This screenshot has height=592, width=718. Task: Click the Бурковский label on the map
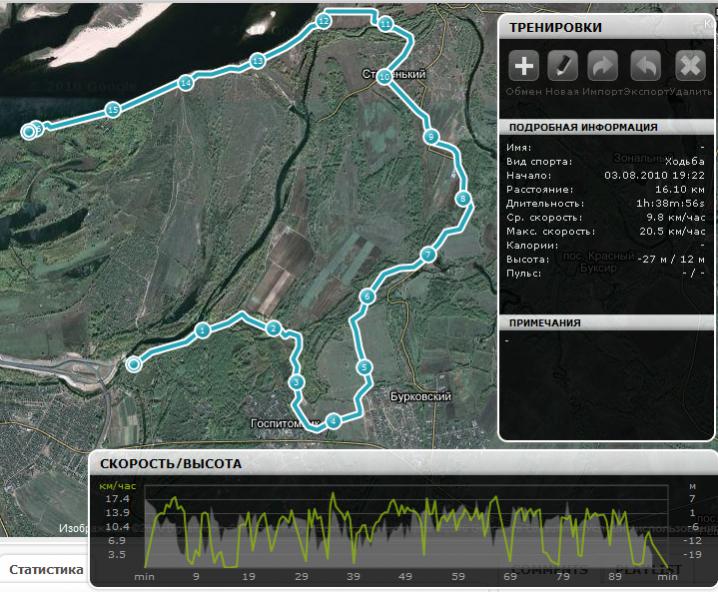click(x=420, y=397)
